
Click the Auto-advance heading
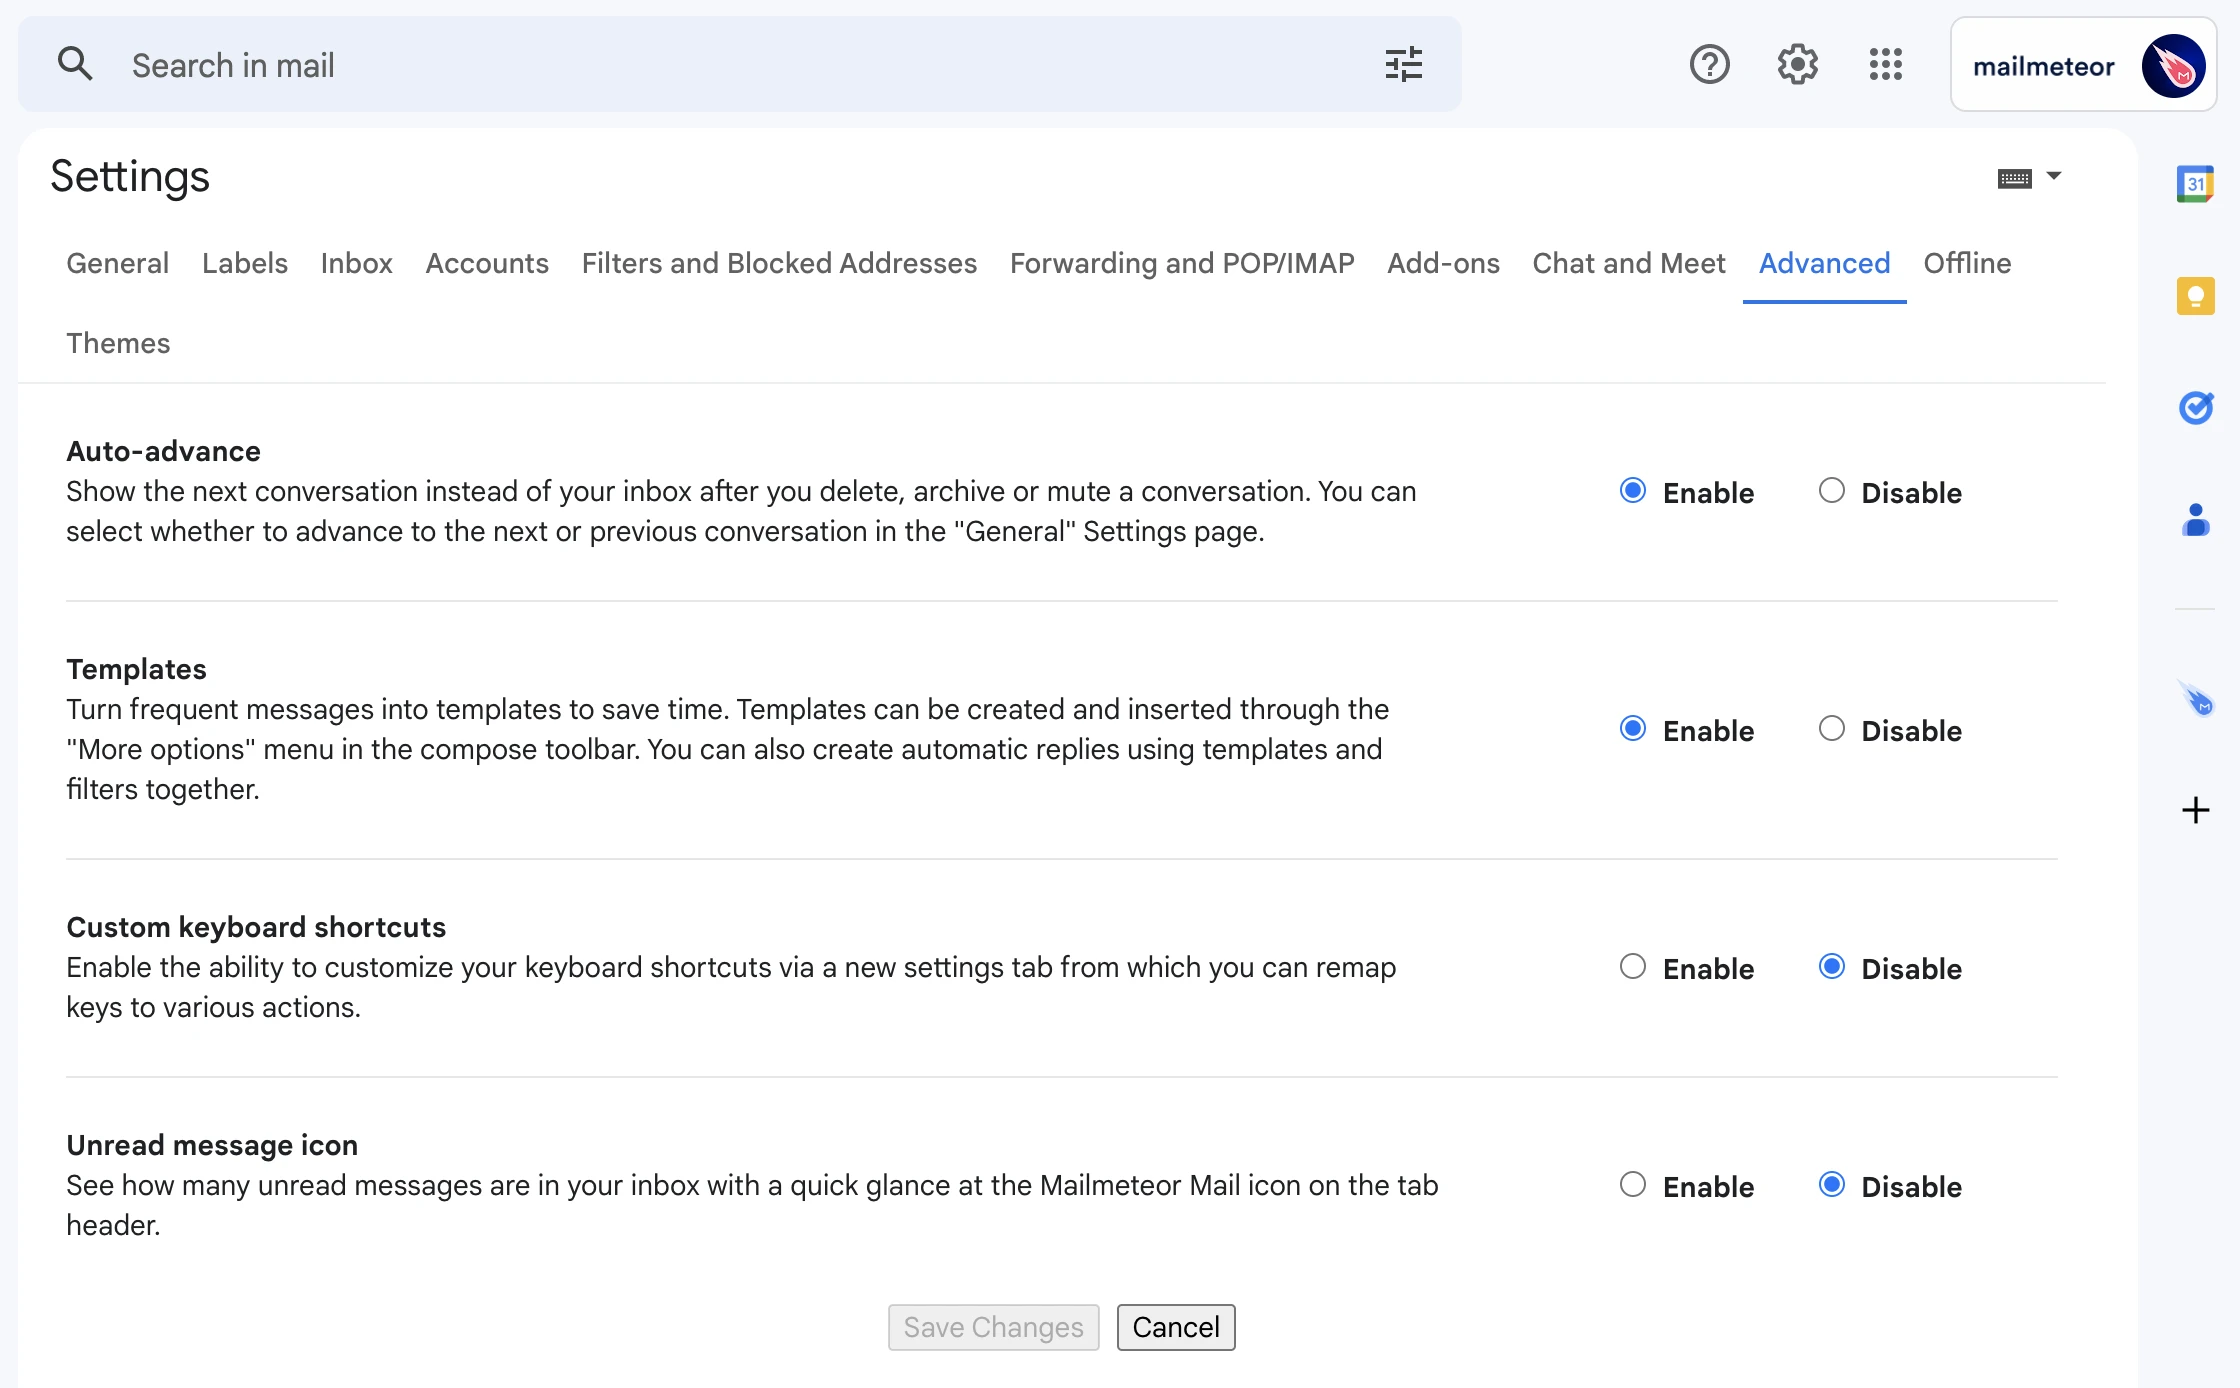pyautogui.click(x=163, y=451)
